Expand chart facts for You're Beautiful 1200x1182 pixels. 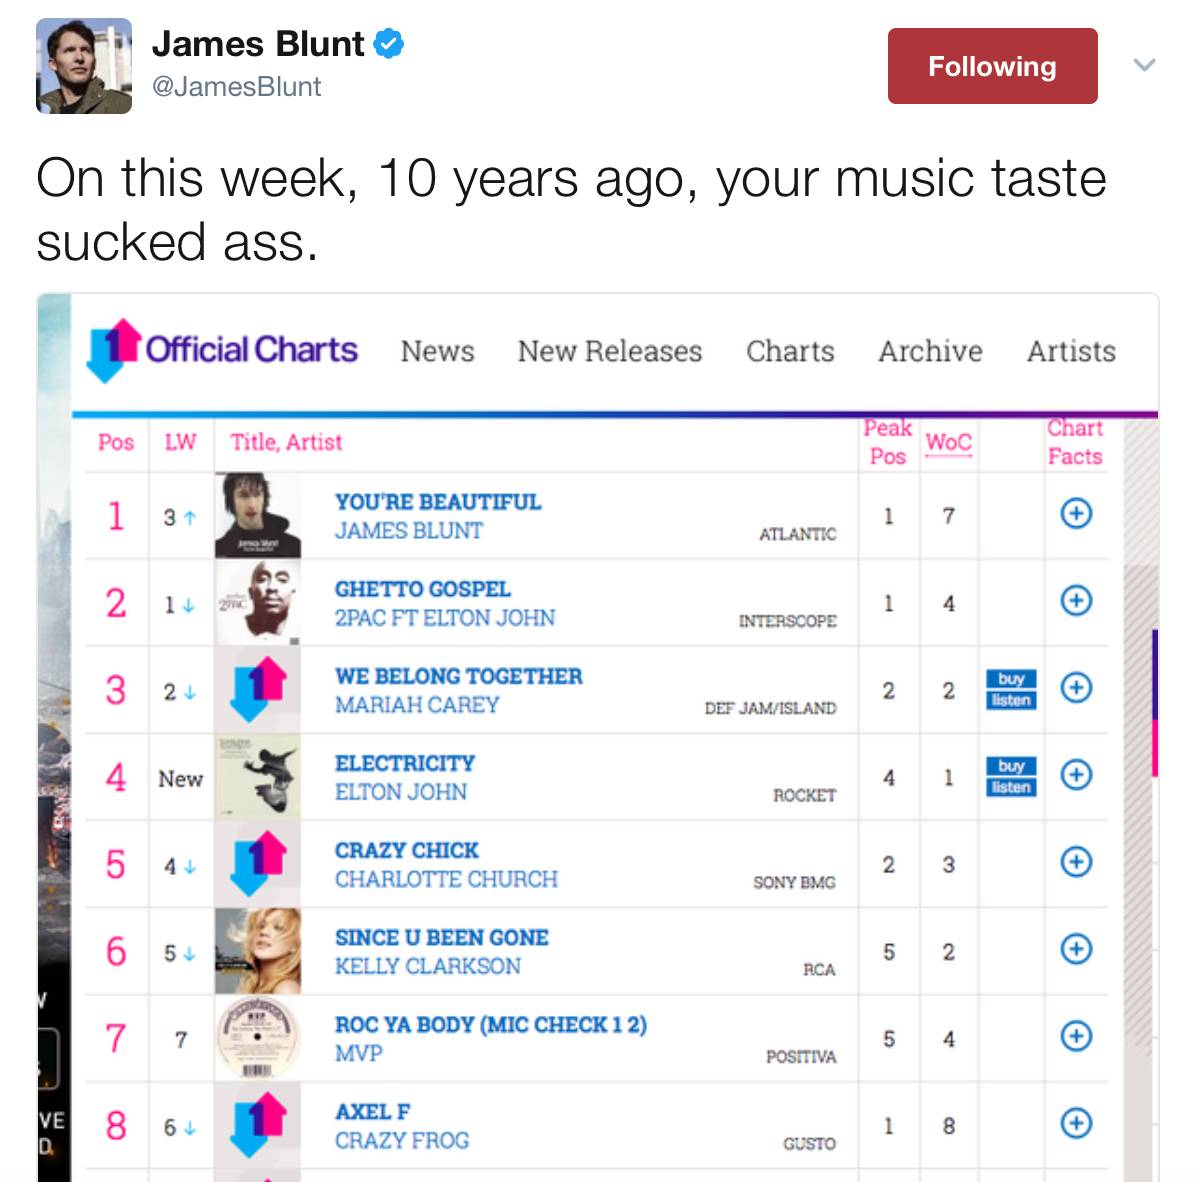[x=1076, y=514]
